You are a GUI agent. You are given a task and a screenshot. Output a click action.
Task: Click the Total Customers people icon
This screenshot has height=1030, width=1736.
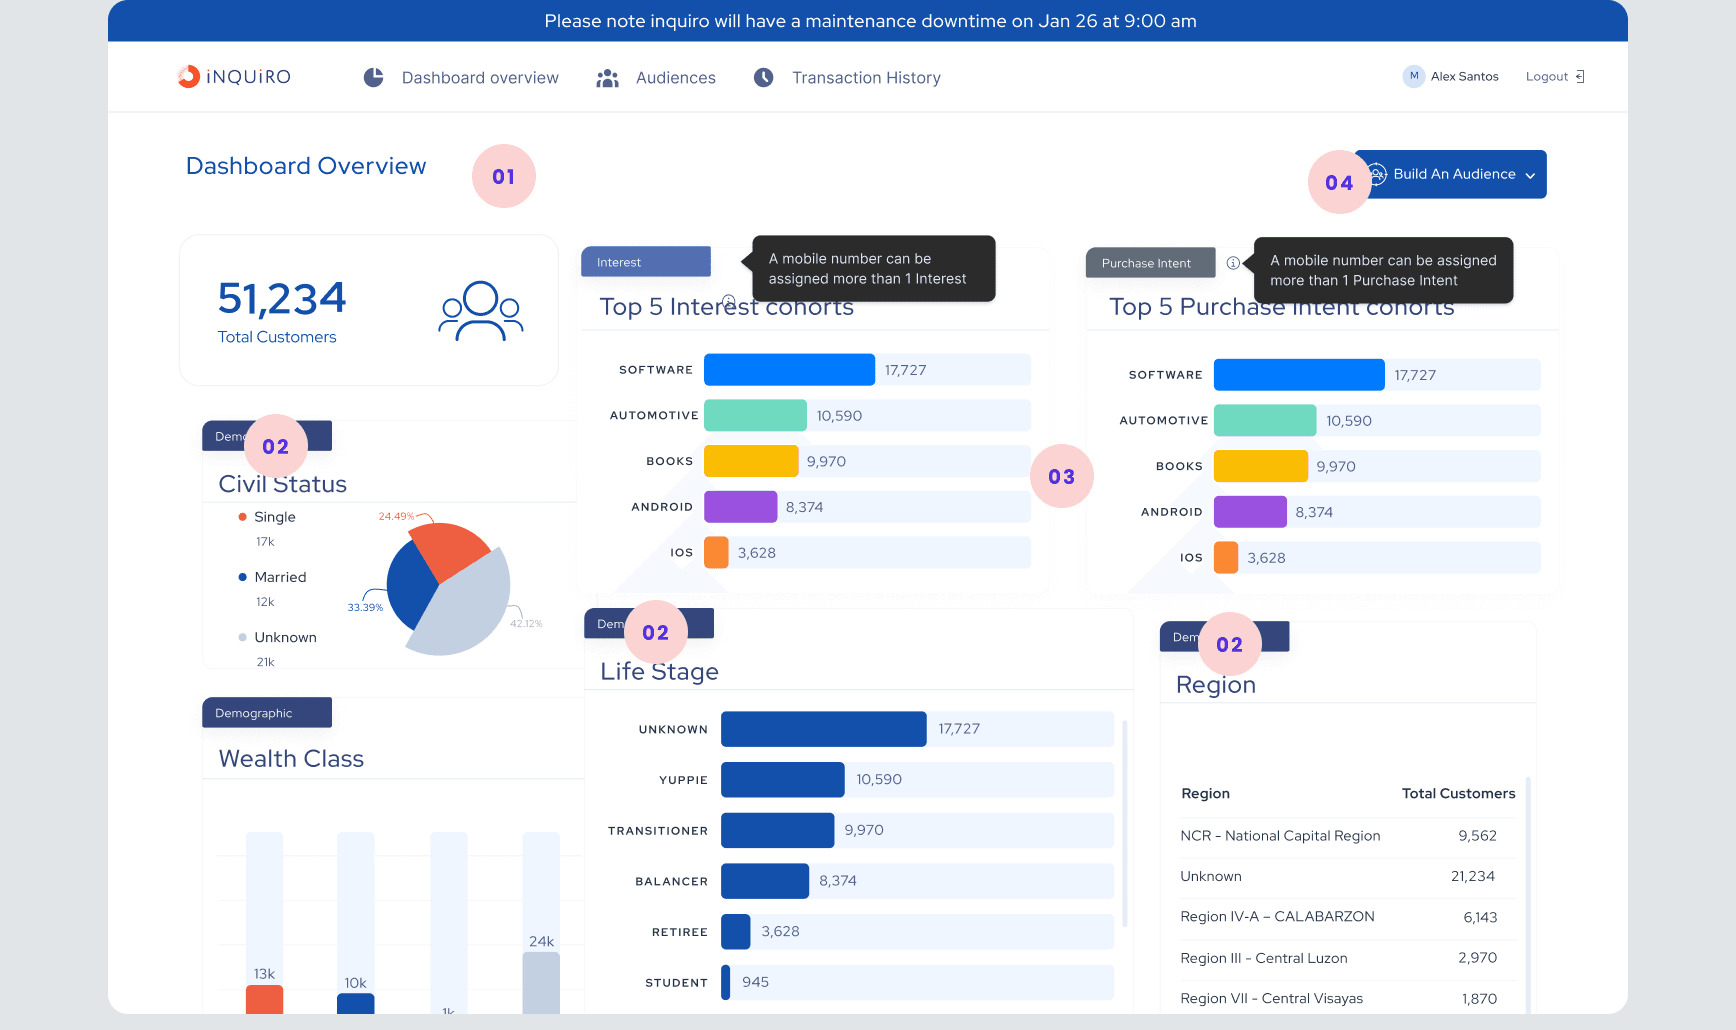(481, 311)
